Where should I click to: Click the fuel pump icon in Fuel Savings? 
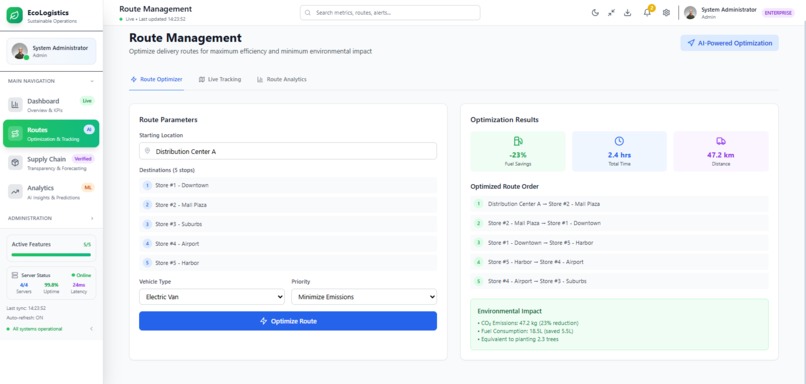[518, 141]
